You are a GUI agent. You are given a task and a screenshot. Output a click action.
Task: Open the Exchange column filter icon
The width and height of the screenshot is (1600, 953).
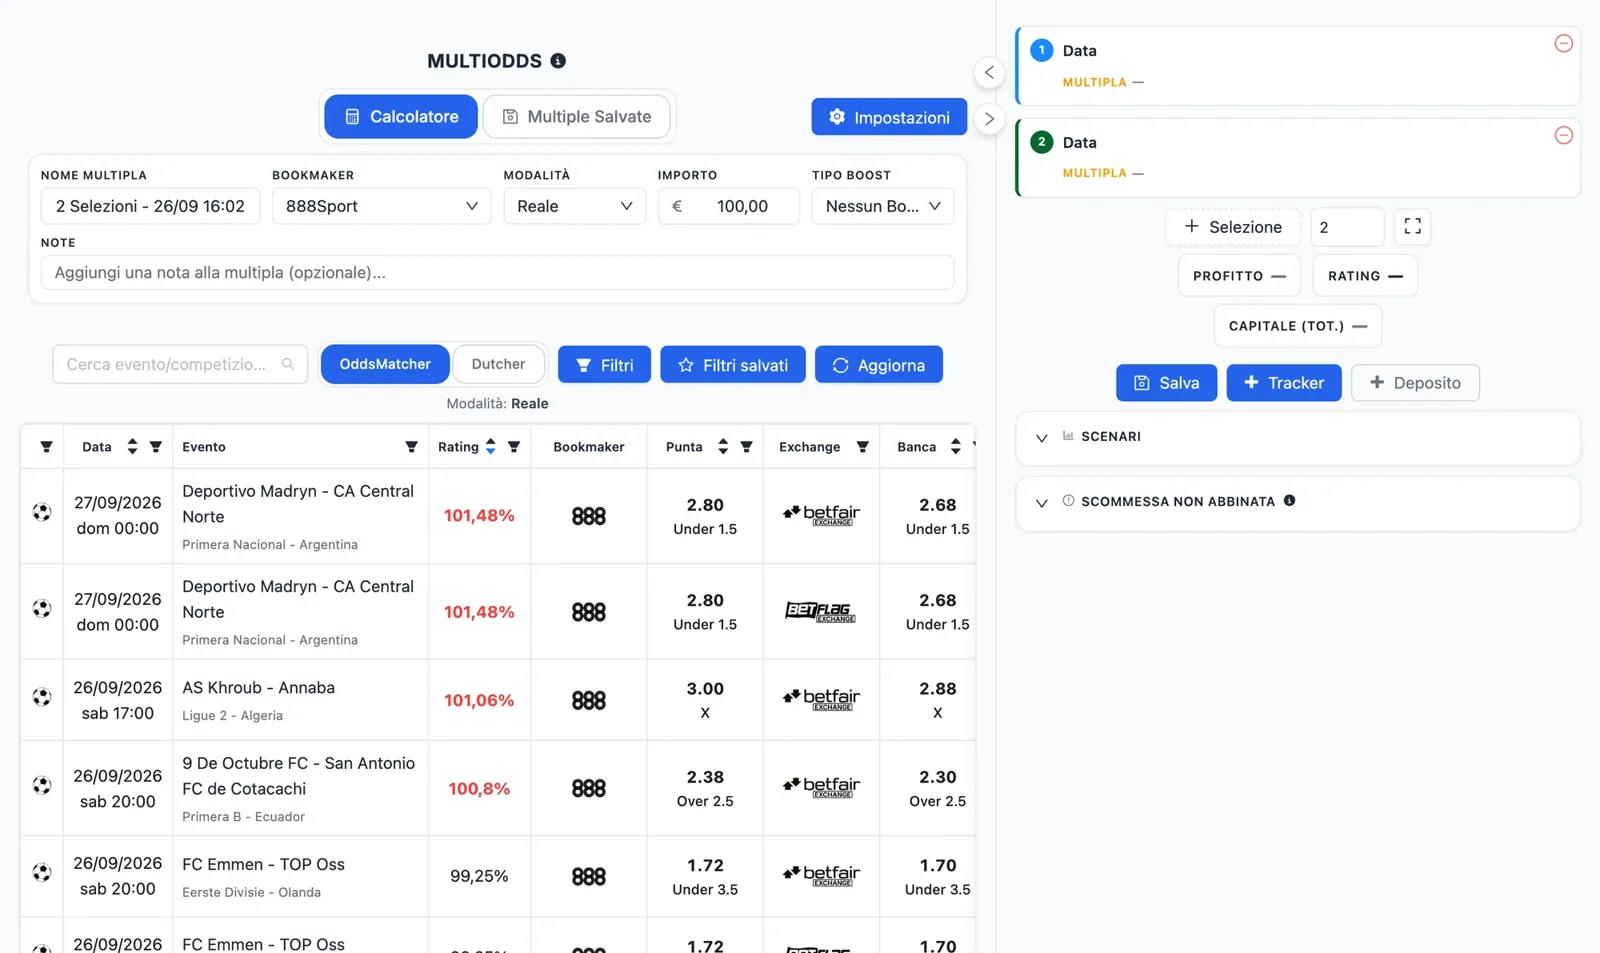click(x=863, y=447)
